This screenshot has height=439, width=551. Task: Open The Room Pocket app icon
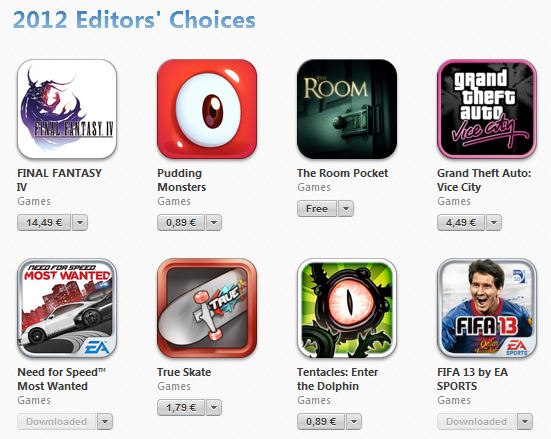pos(347,109)
